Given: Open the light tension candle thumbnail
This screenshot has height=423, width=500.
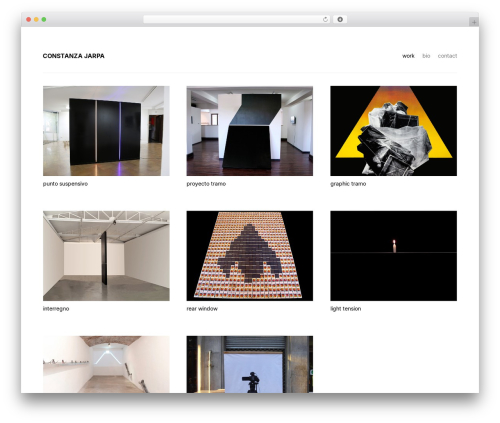Looking at the screenshot, I should (x=394, y=256).
